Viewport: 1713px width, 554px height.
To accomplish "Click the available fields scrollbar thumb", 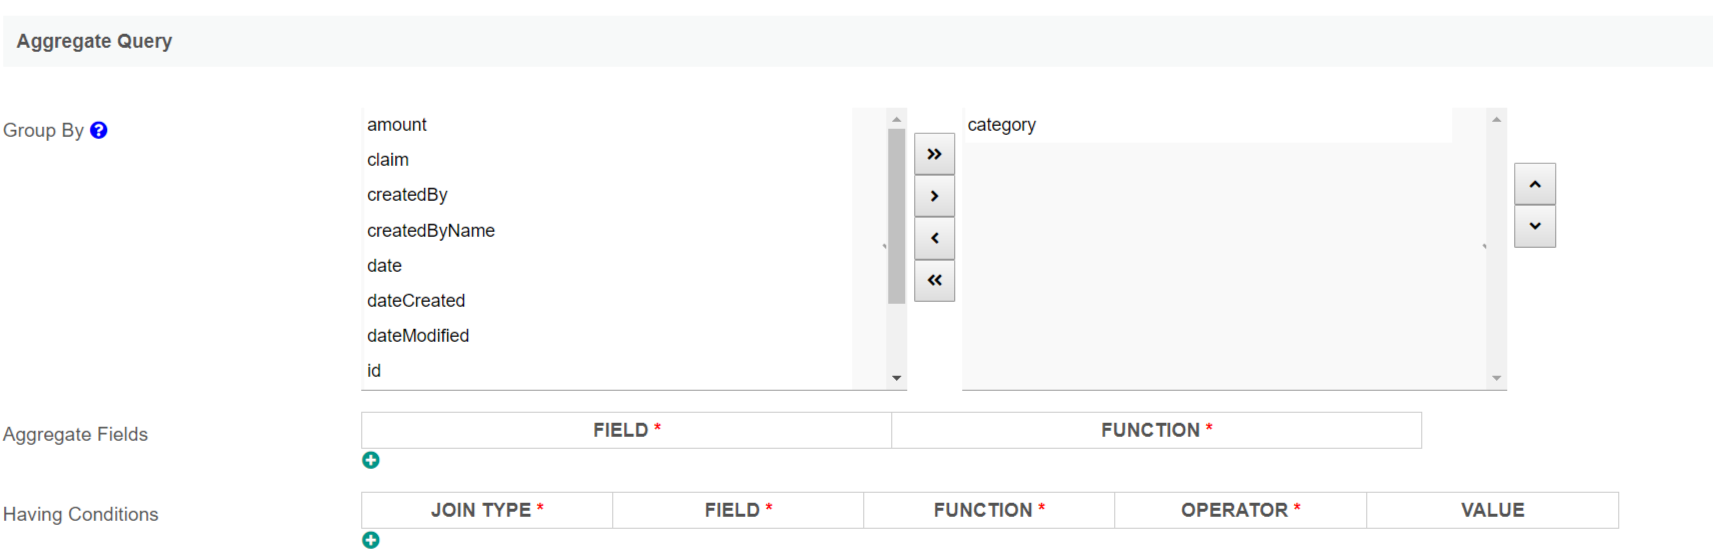I will (896, 215).
